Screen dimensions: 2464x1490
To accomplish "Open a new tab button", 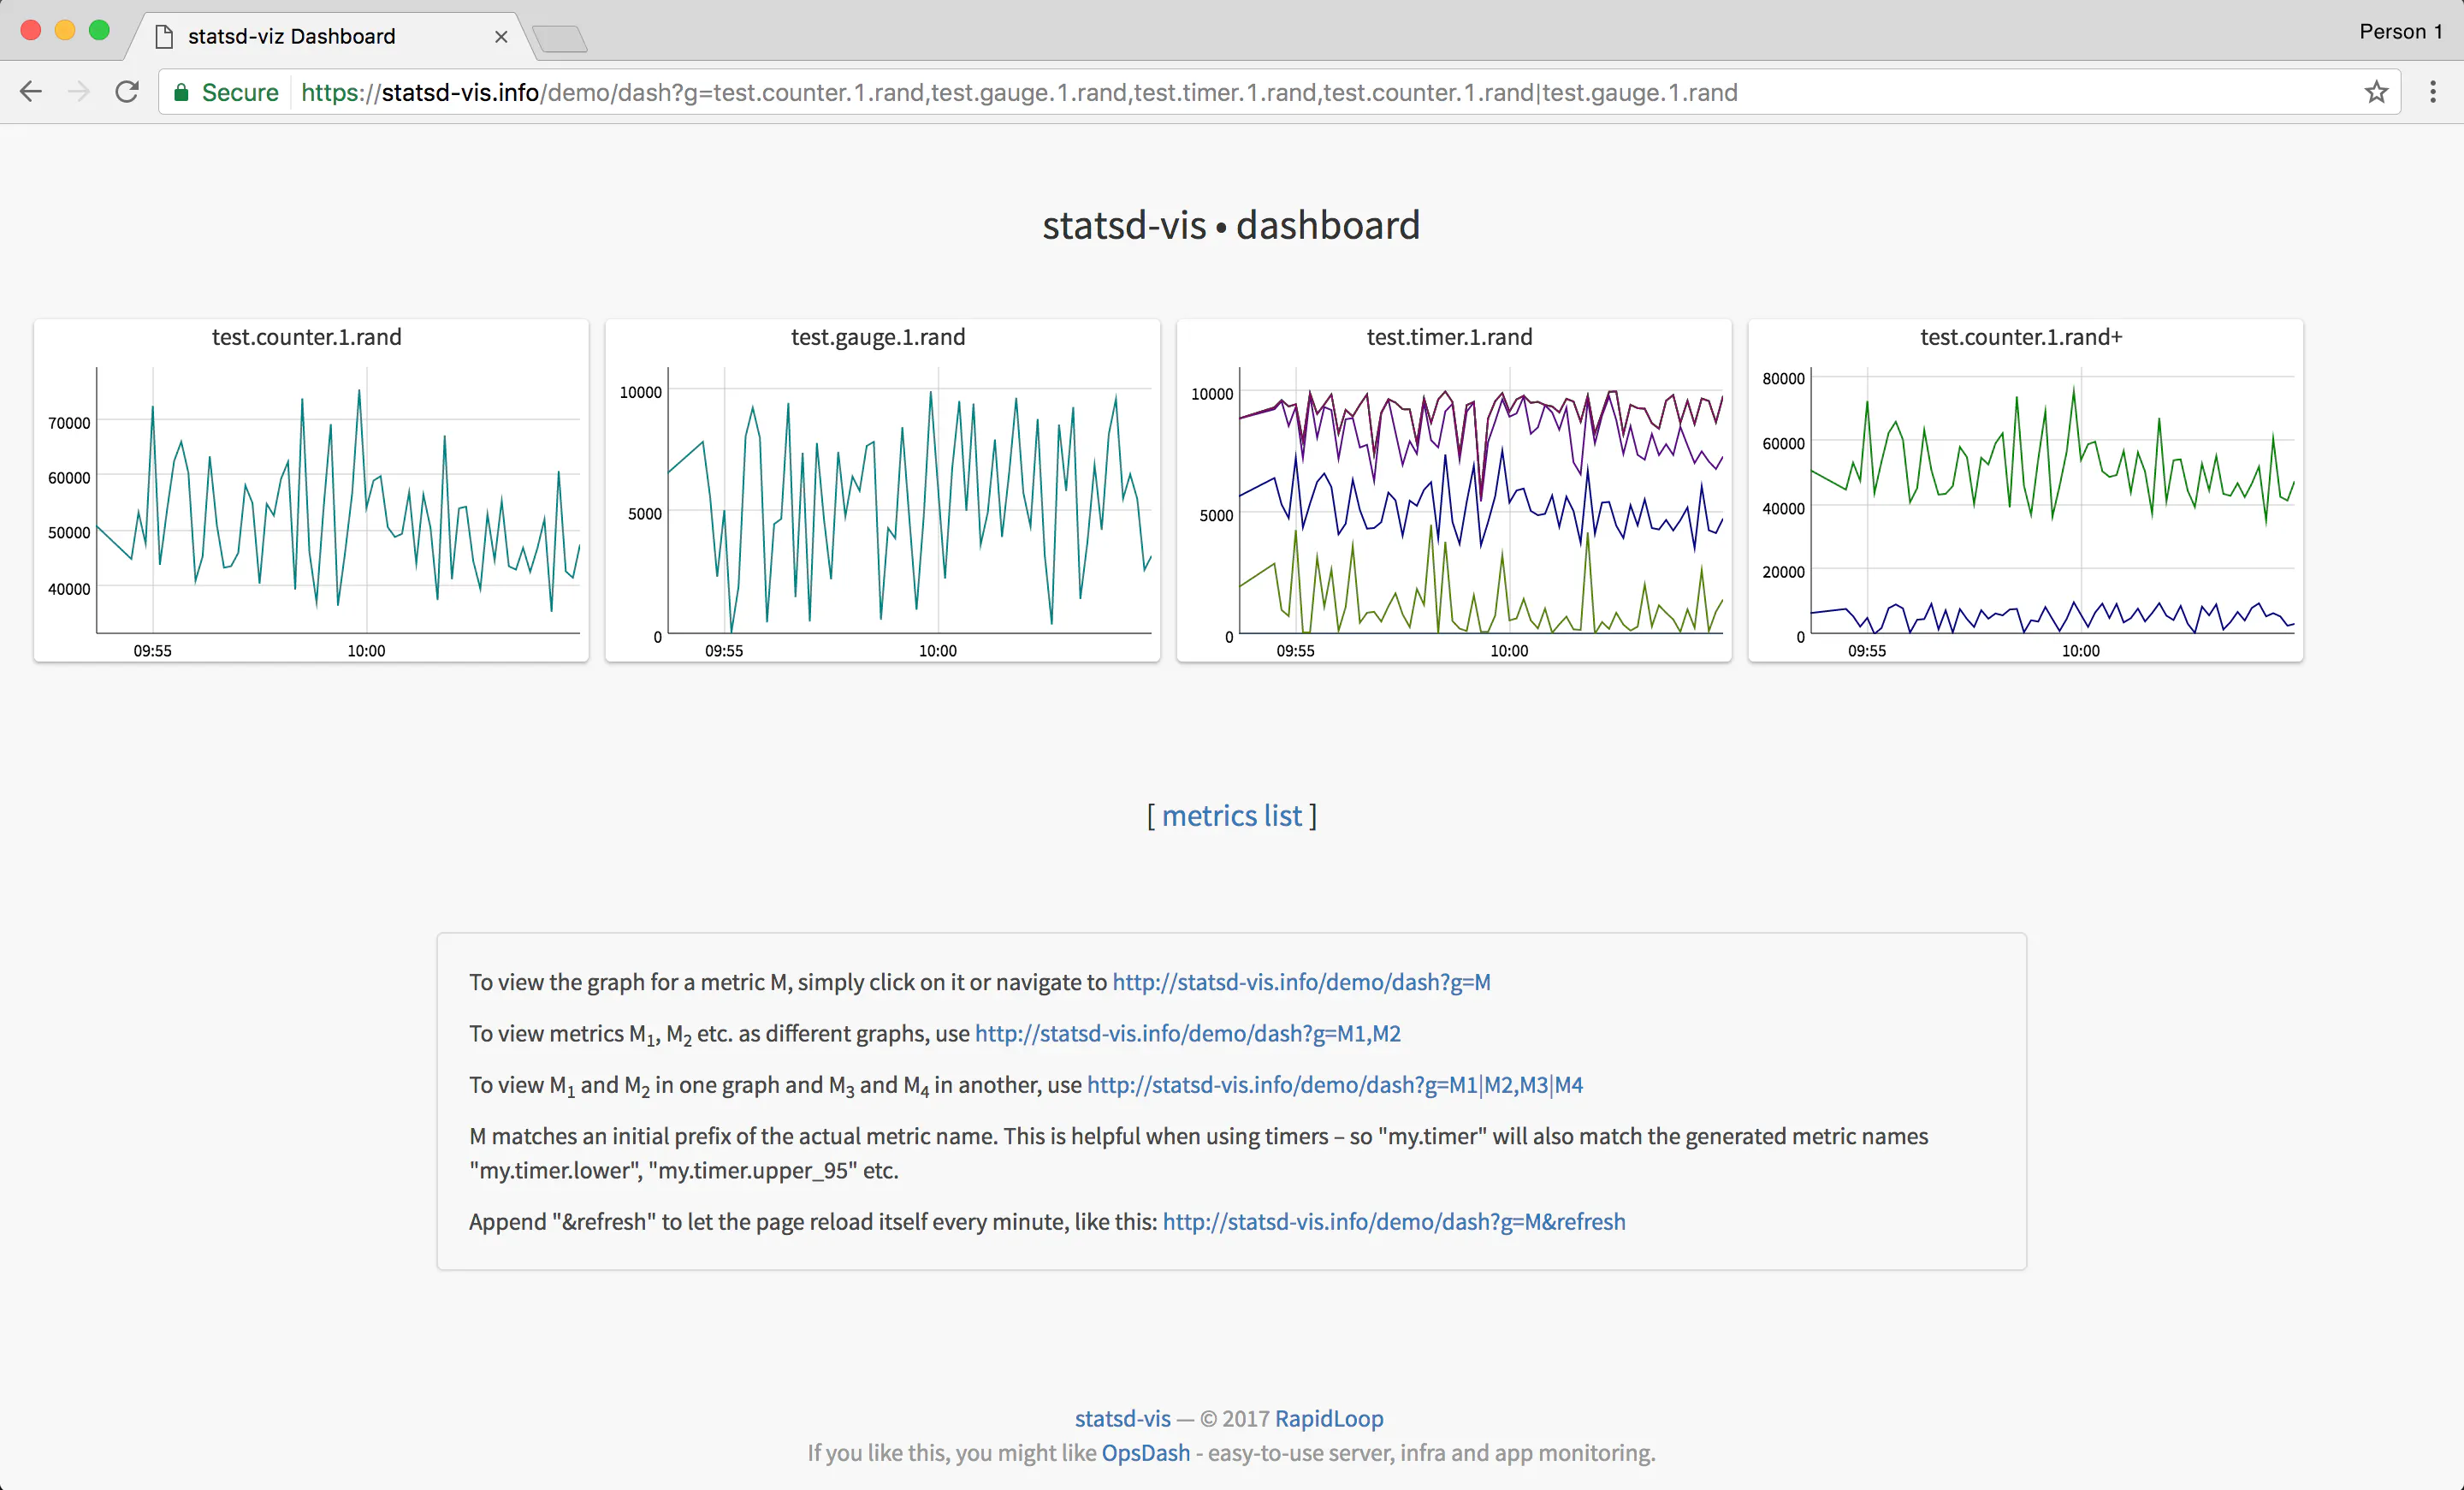I will 559,39.
